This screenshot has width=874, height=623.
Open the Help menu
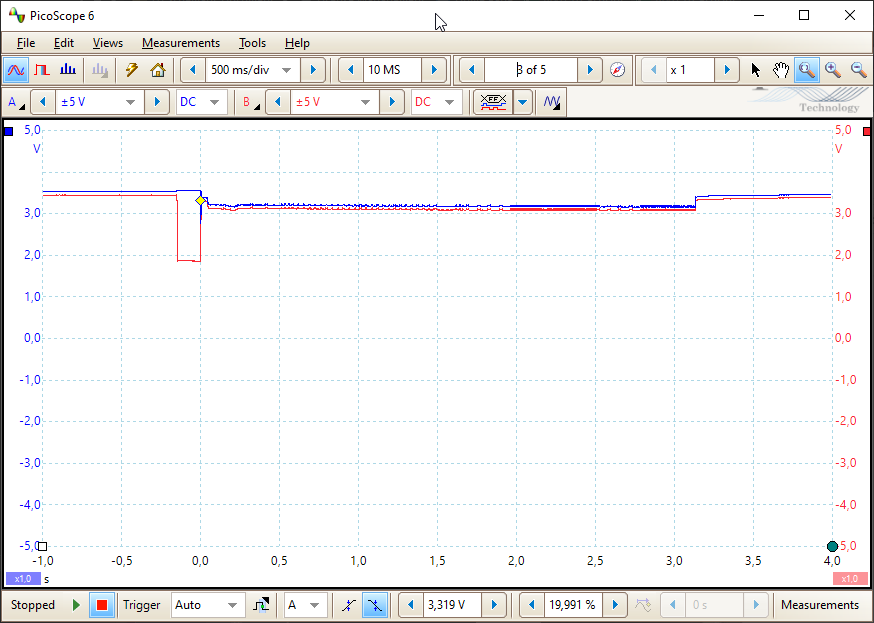pyautogui.click(x=297, y=43)
